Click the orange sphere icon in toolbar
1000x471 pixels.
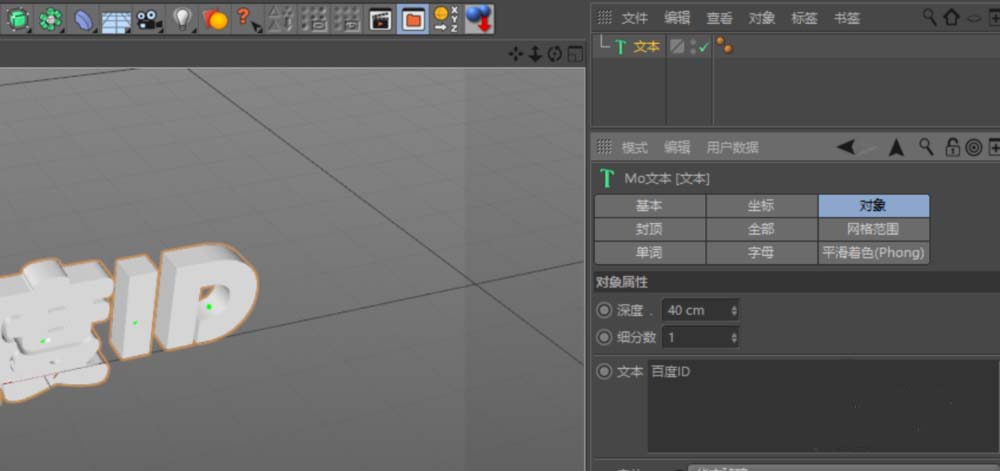[216, 19]
